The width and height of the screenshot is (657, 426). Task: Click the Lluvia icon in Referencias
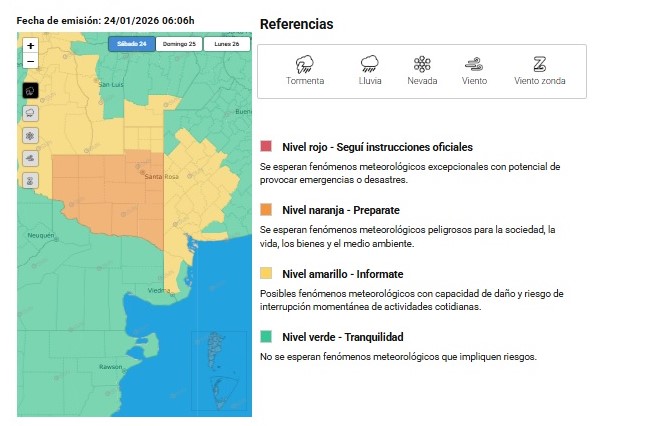click(x=370, y=64)
